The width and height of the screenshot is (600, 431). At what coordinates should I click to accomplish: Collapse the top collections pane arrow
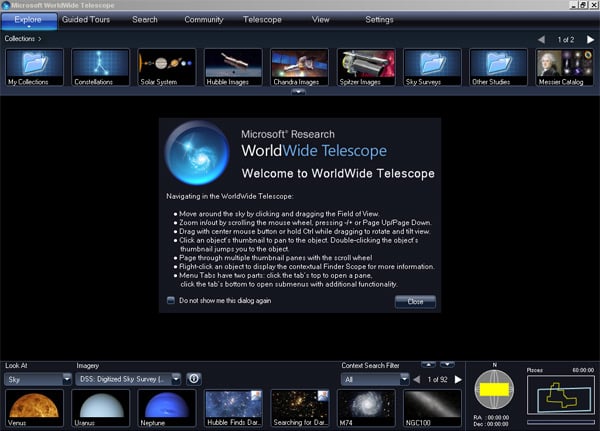(x=298, y=92)
